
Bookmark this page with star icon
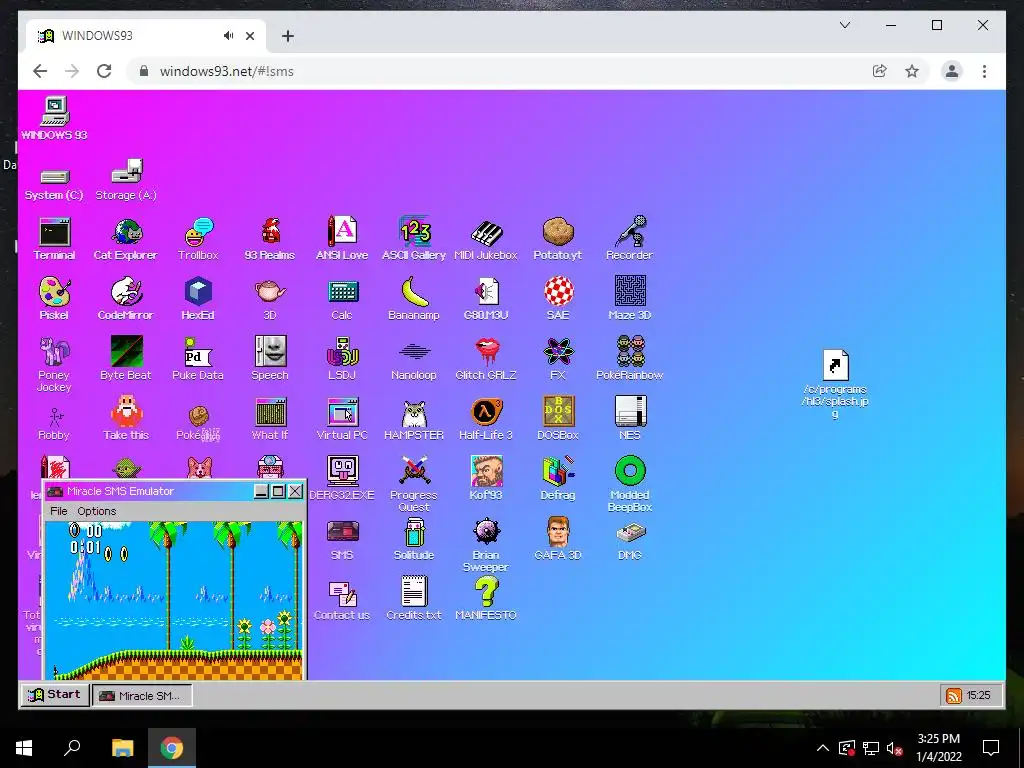click(x=912, y=71)
